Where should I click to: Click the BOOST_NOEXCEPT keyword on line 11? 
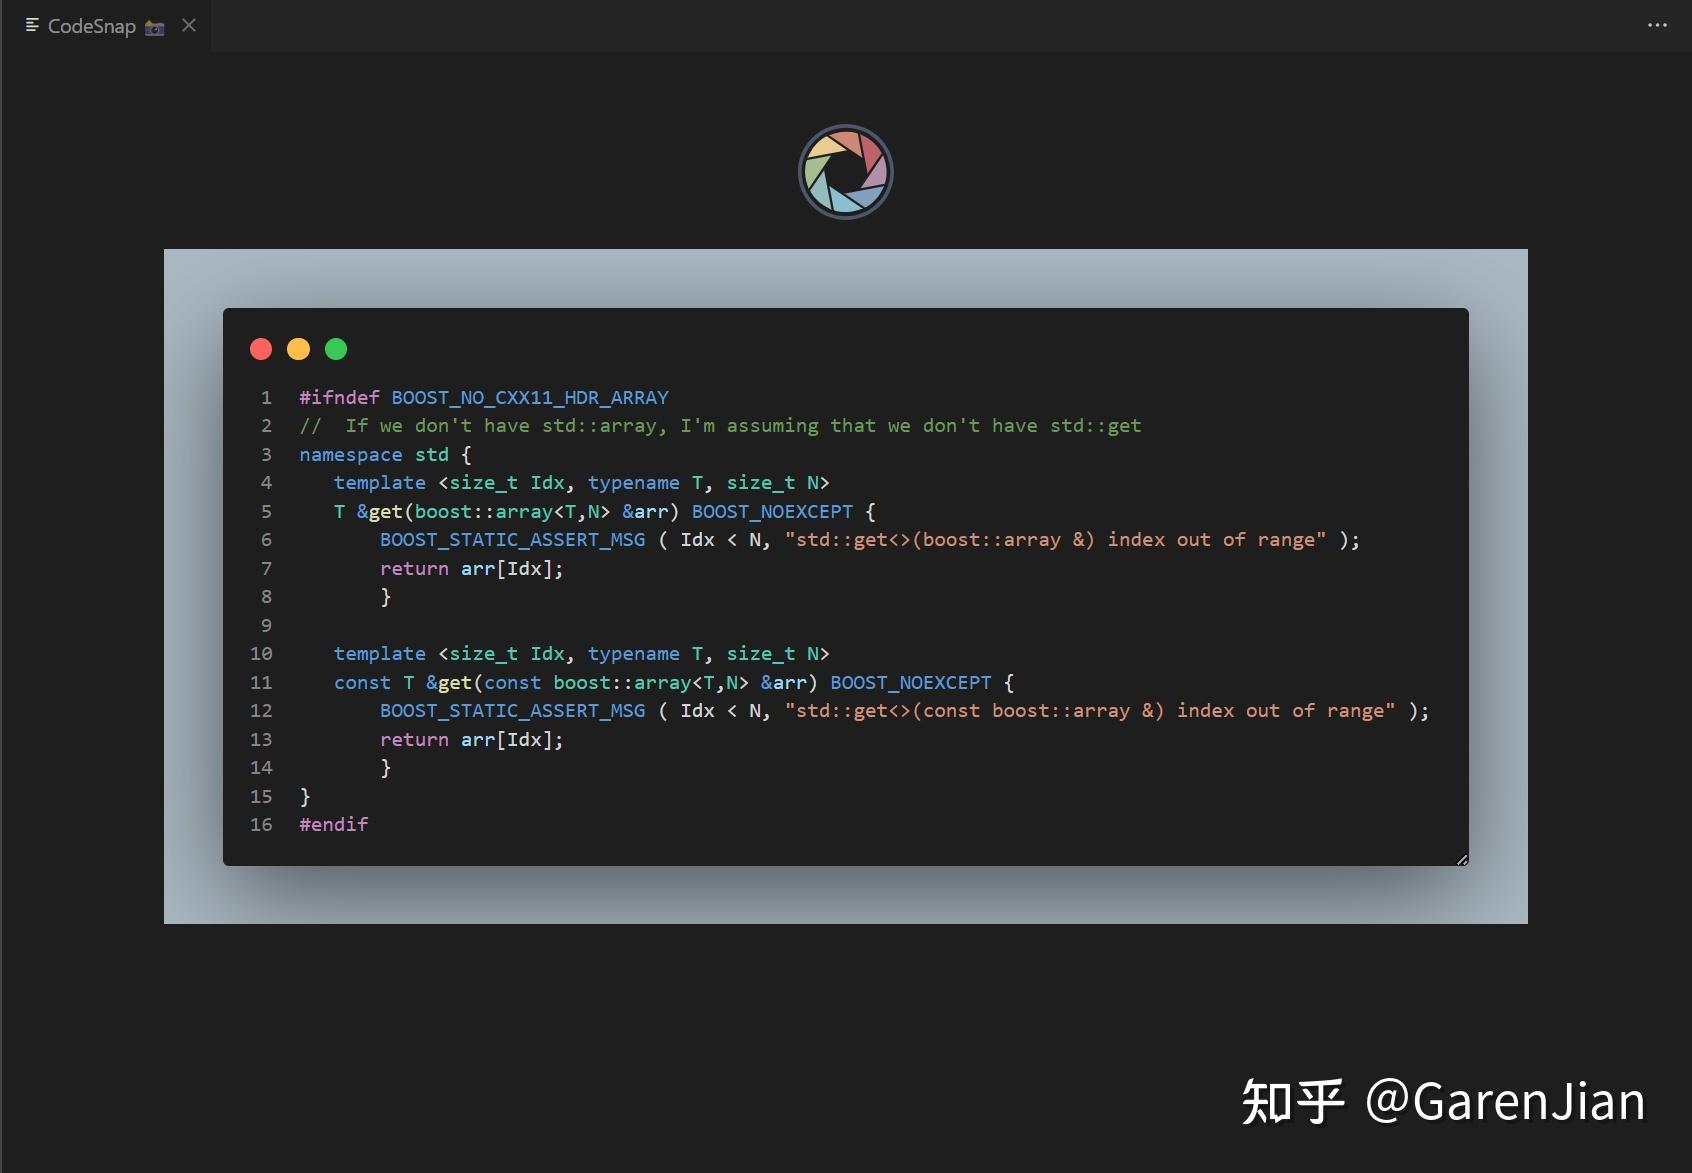[x=910, y=683]
